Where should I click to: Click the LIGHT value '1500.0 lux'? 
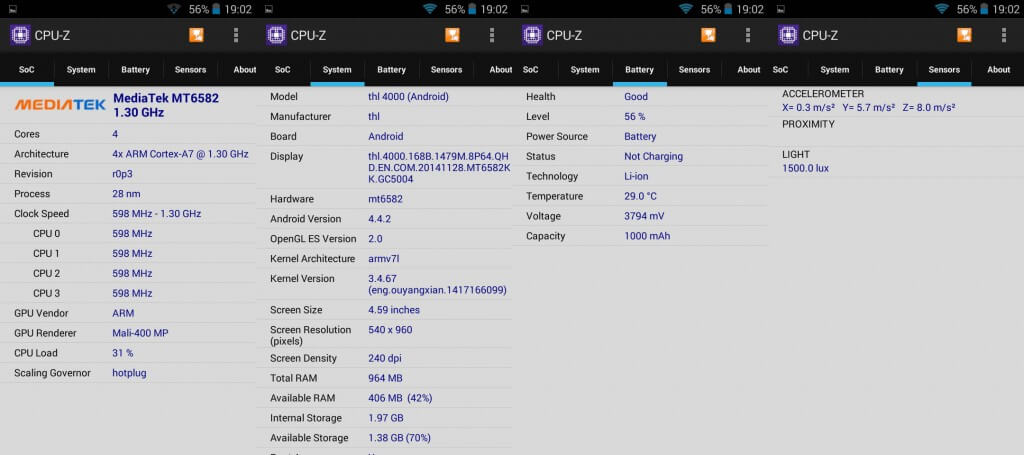coord(805,168)
